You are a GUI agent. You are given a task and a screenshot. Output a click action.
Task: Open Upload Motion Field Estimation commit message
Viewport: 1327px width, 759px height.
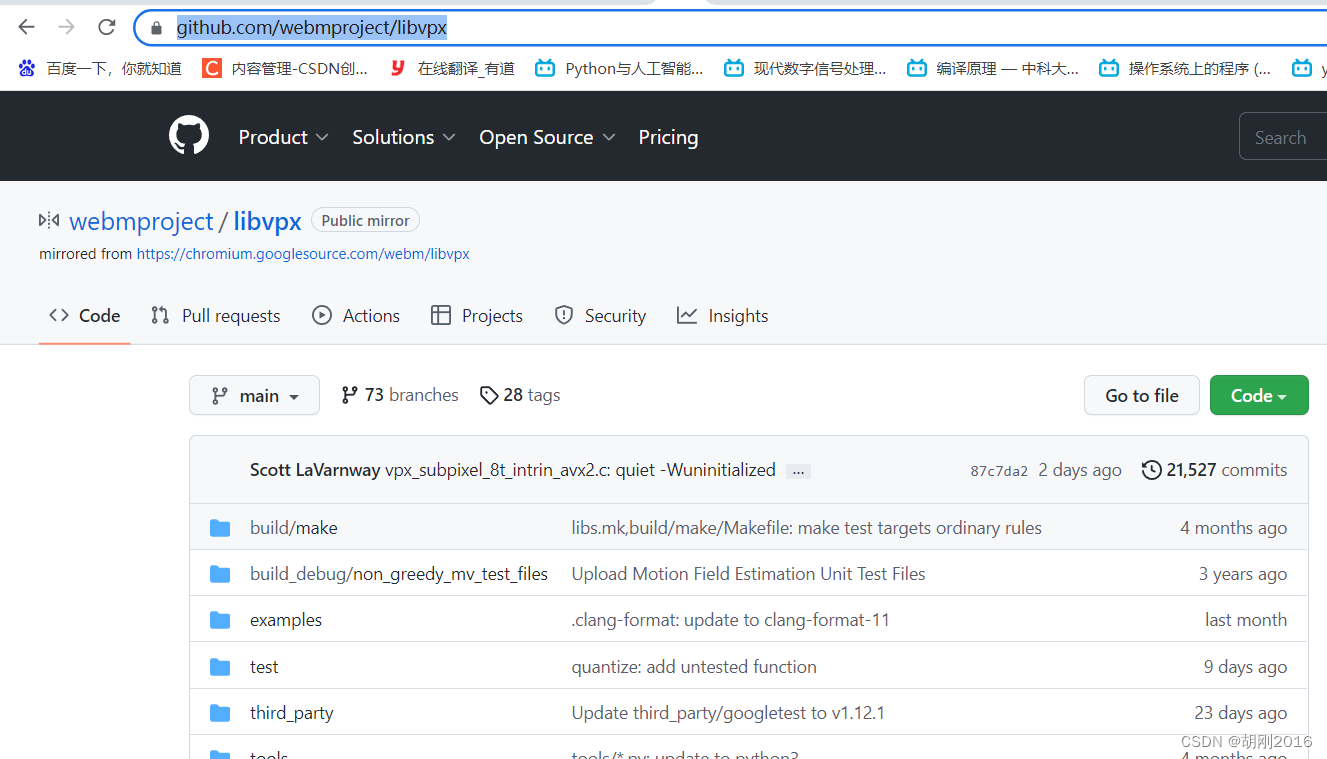(x=748, y=574)
